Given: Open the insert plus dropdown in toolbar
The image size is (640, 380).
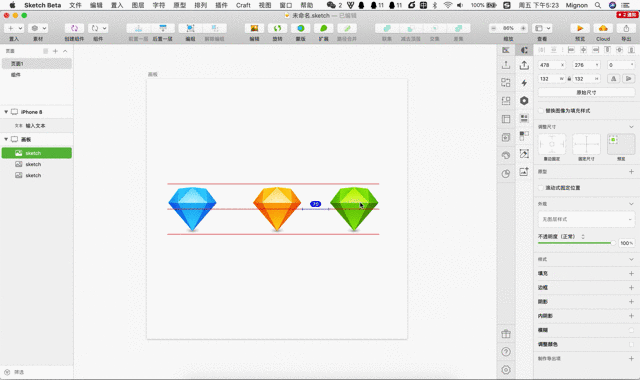Looking at the screenshot, I should pos(14,28).
